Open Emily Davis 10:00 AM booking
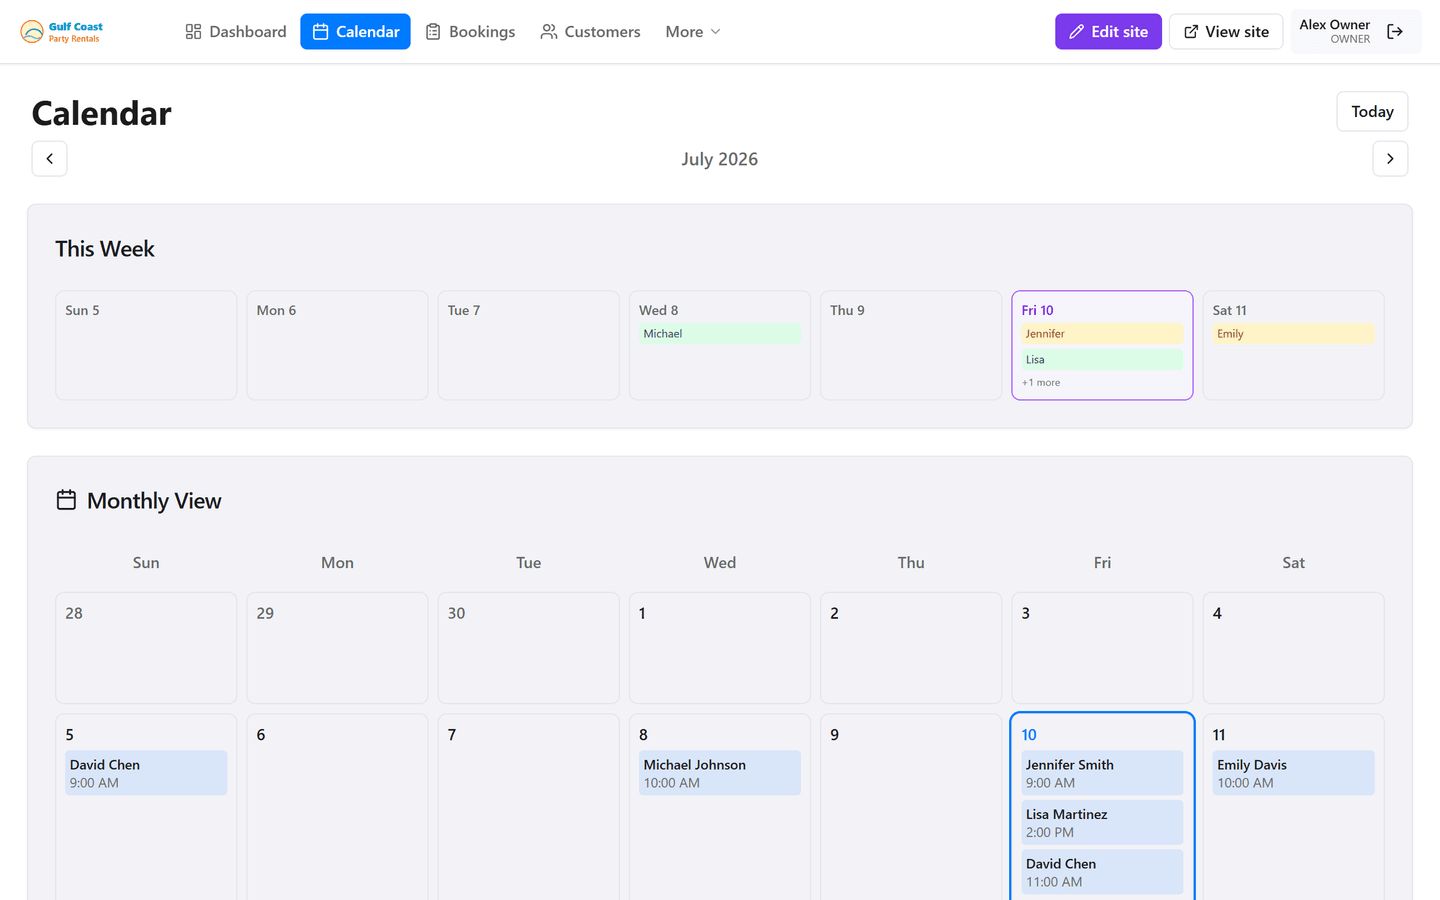The image size is (1440, 900). pos(1293,773)
